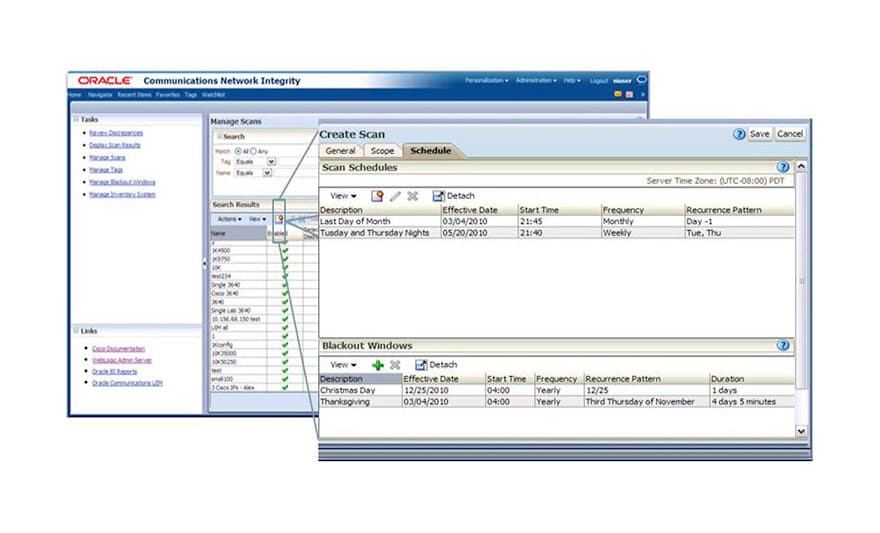Open View dropdown in Scan Schedules
The image size is (880, 533).
343,196
